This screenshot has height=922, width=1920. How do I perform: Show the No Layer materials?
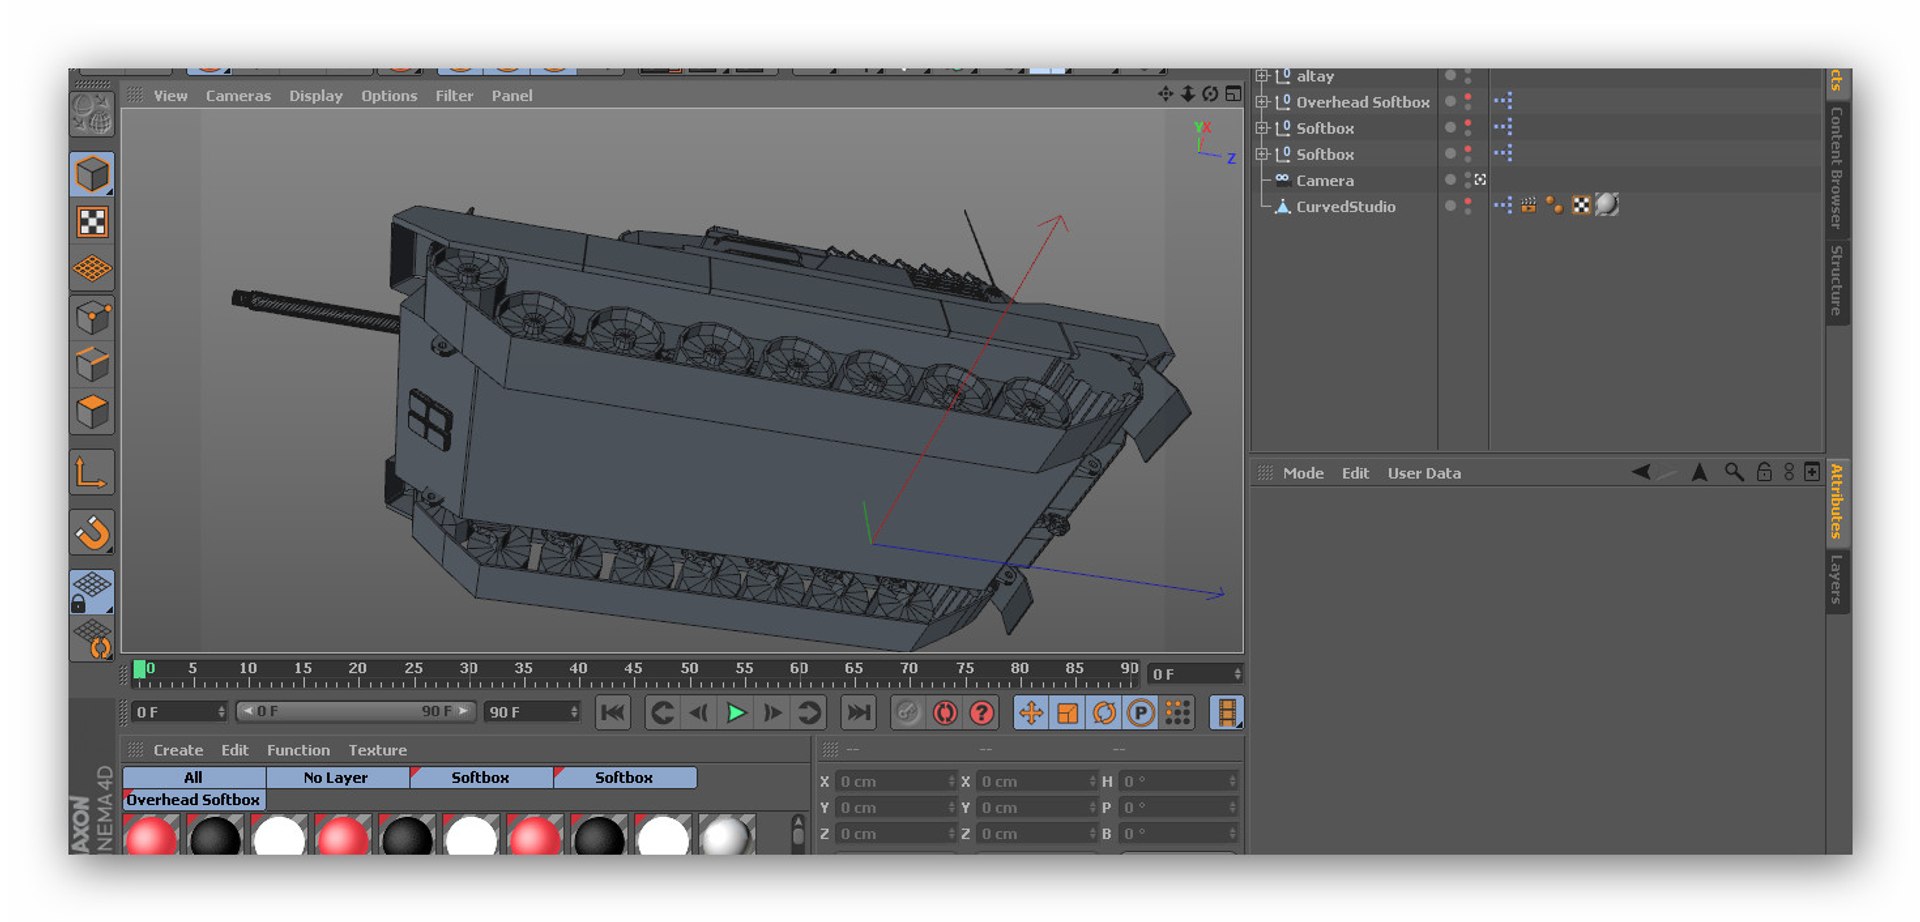pyautogui.click(x=336, y=777)
